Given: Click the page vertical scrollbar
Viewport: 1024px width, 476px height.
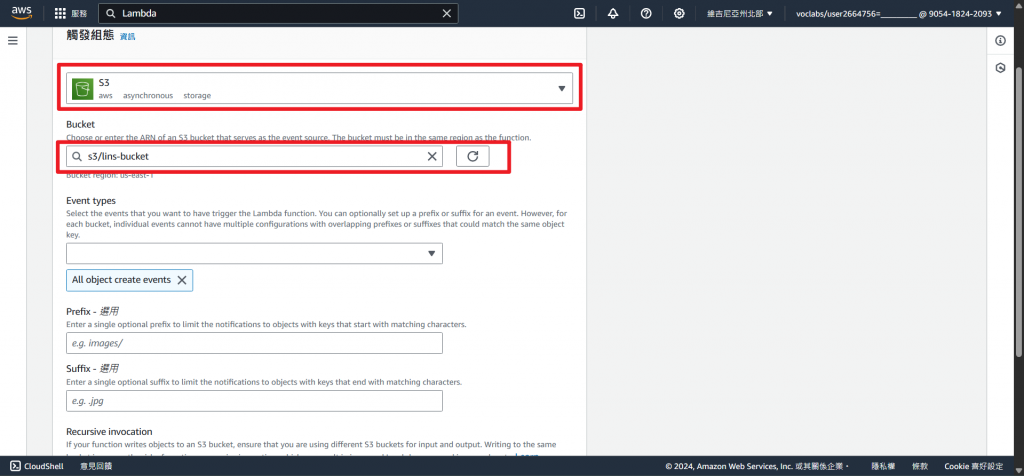Looking at the screenshot, I should pyautogui.click(x=1019, y=210).
